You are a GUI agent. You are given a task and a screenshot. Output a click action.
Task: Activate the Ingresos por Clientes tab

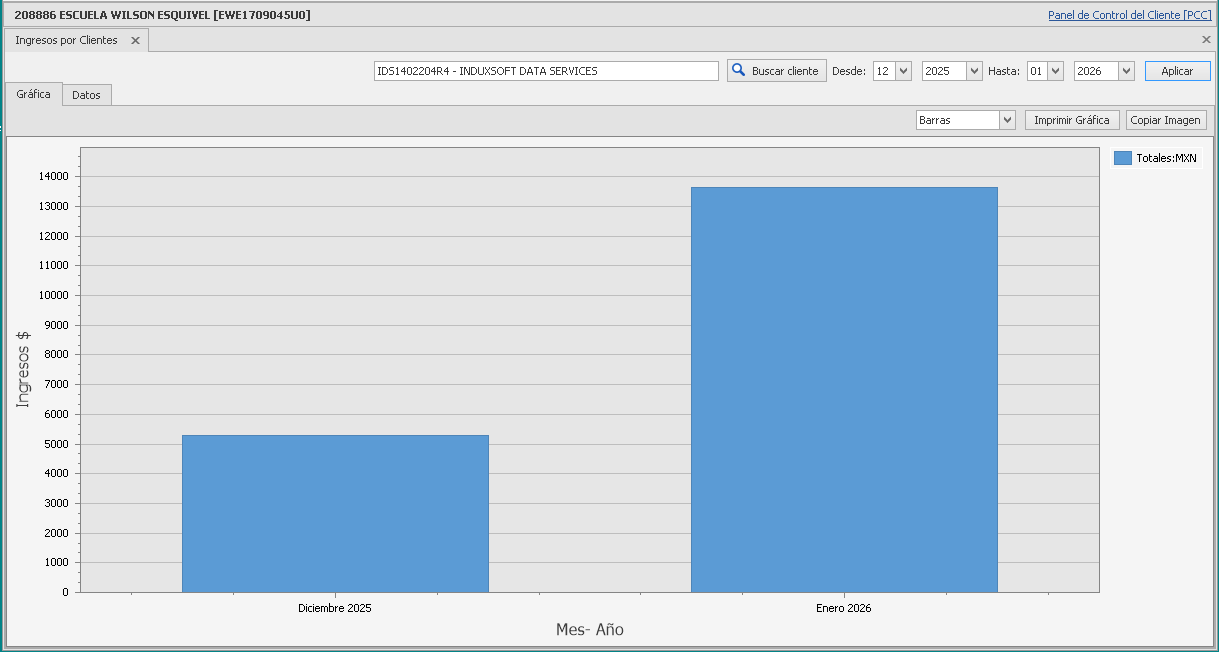[x=66, y=40]
